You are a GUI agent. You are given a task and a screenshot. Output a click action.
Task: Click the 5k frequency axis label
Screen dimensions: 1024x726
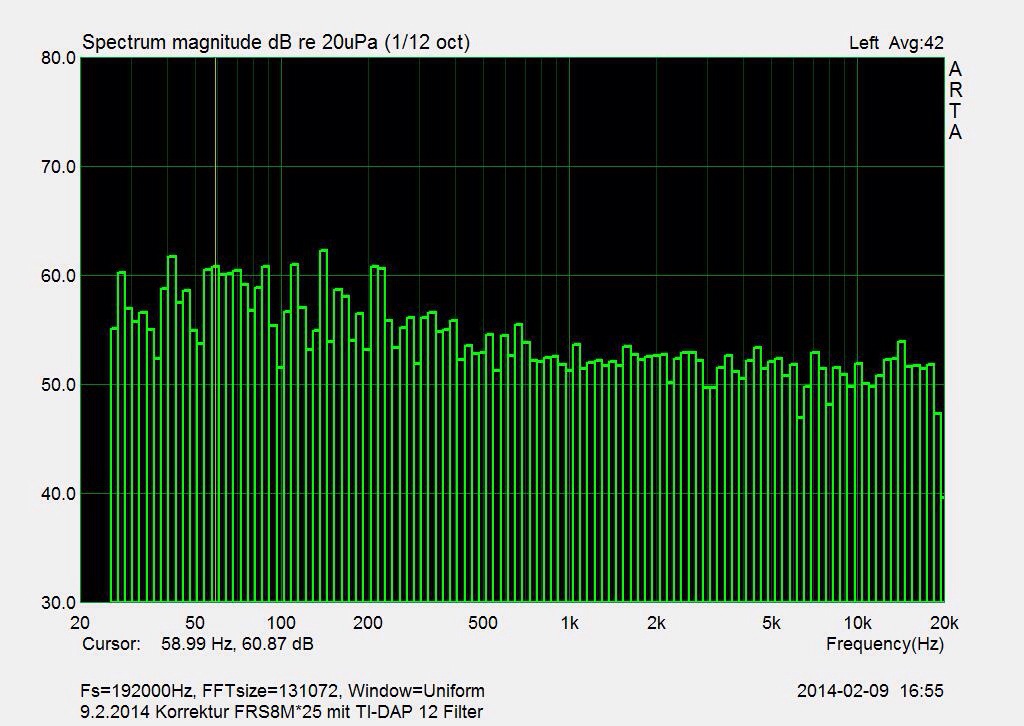[x=771, y=623]
